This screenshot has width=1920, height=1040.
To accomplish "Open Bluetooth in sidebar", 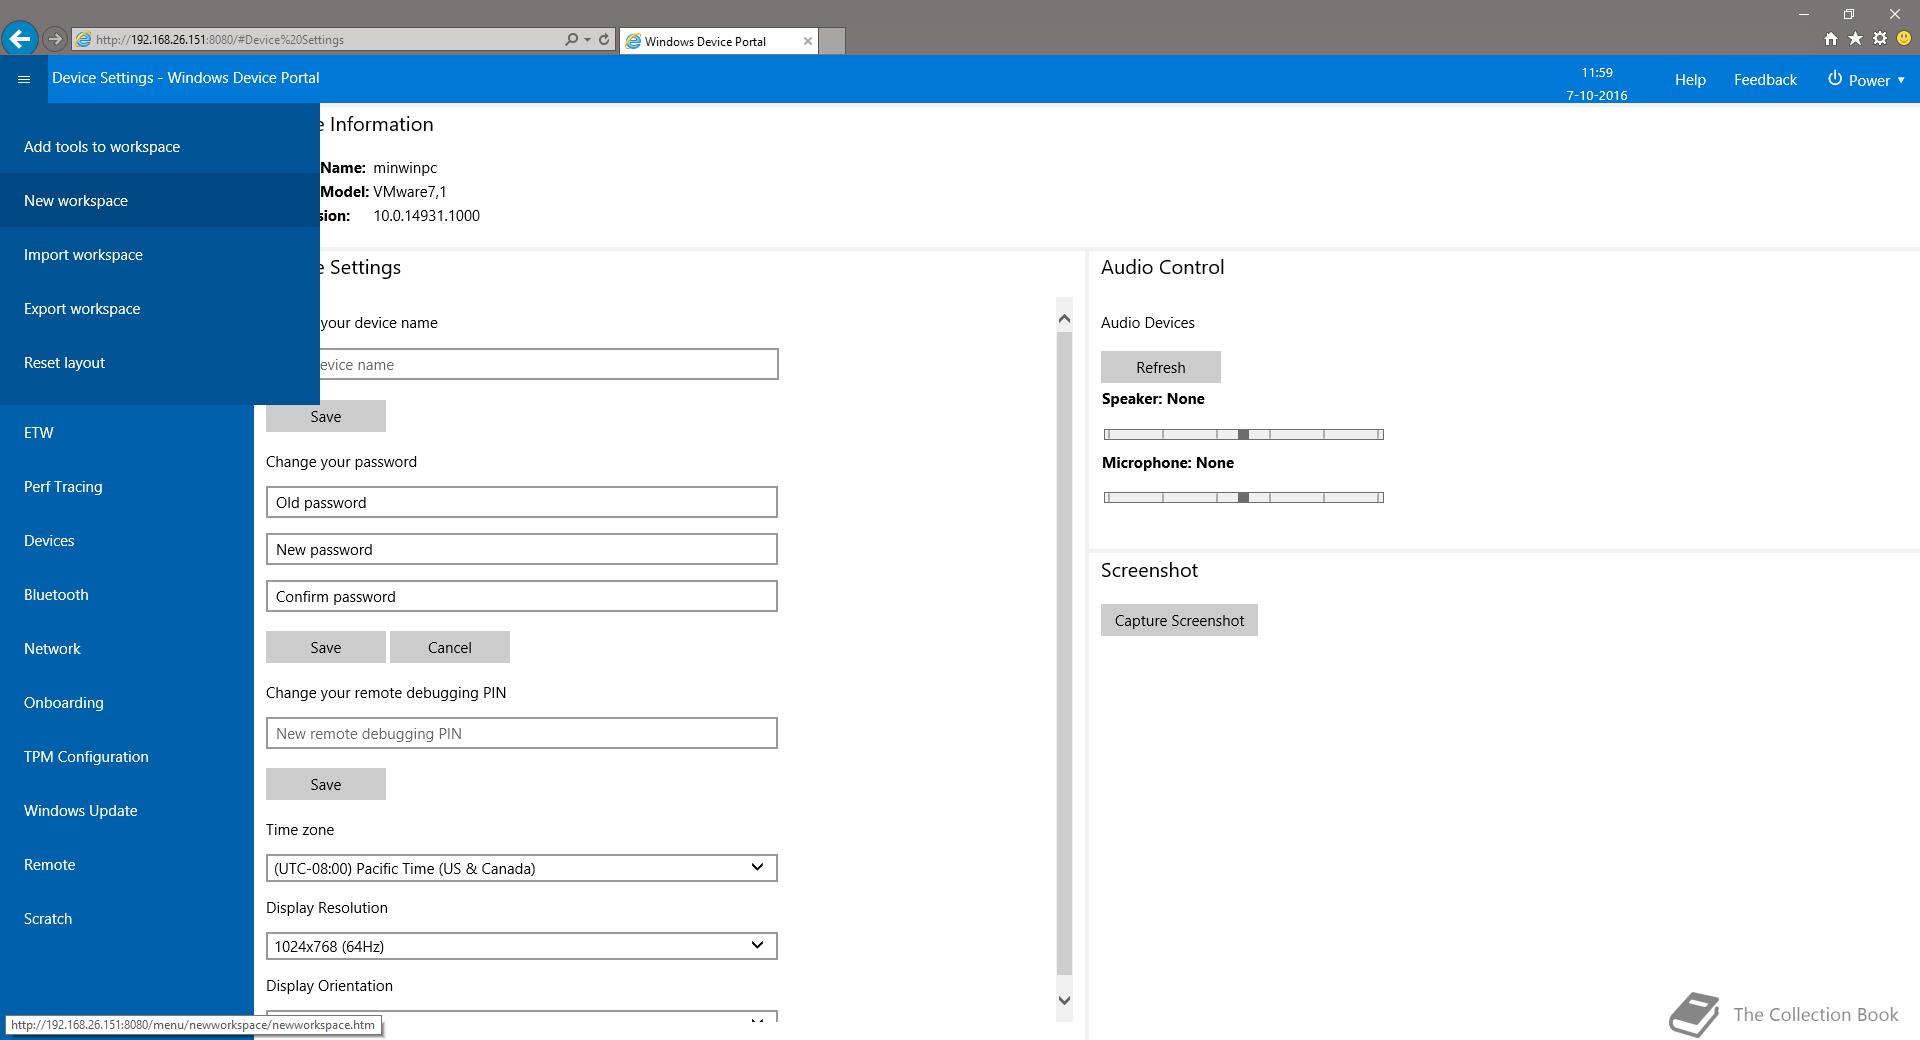I will coord(127,595).
